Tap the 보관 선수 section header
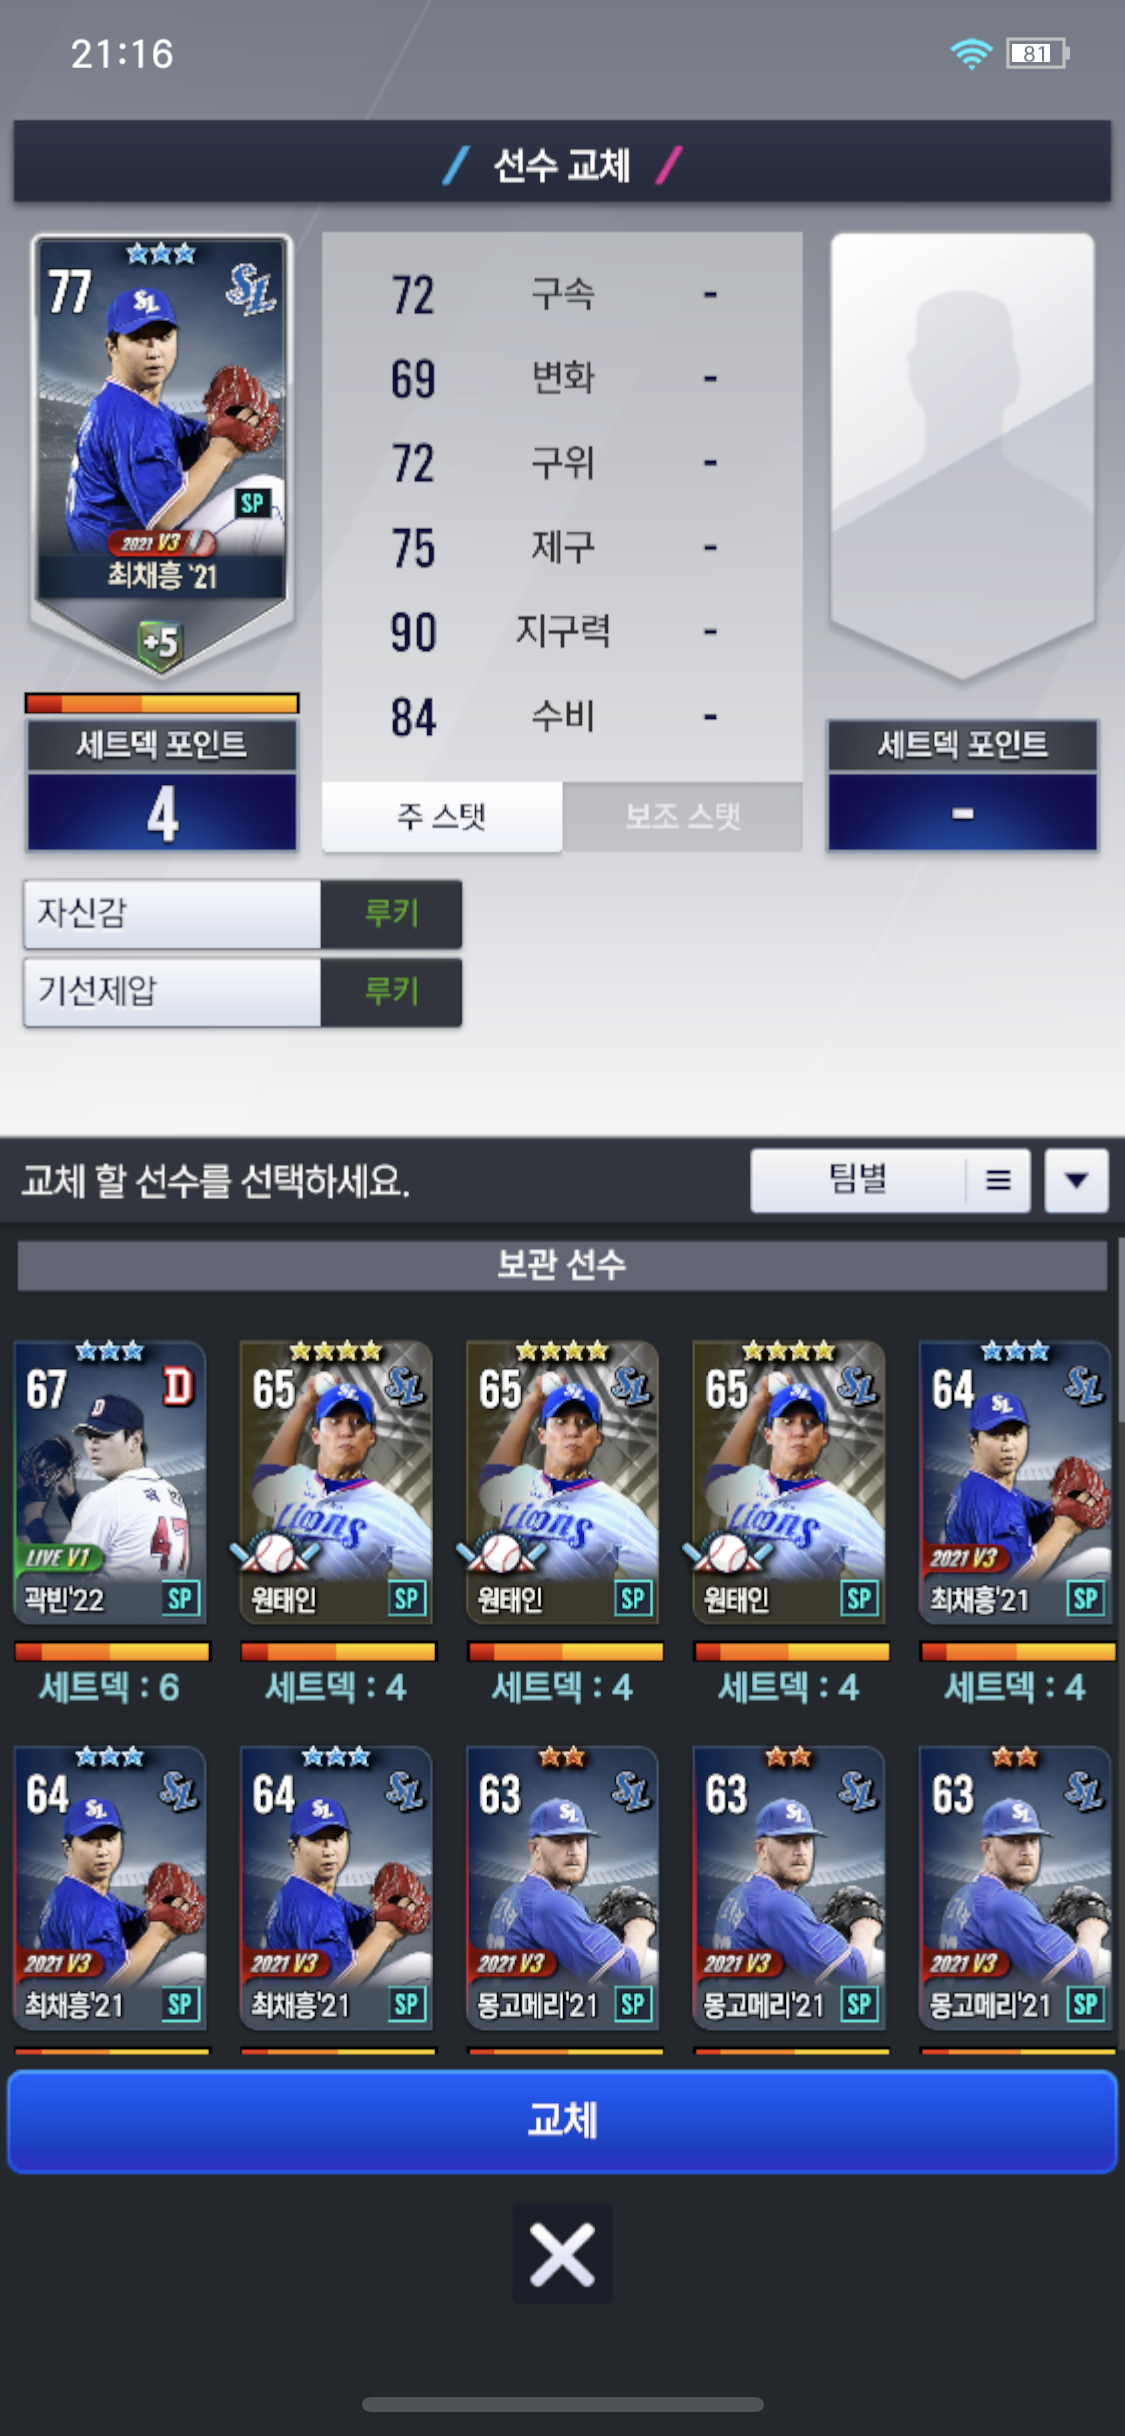Screen dimensions: 1125x2436 (562, 1265)
